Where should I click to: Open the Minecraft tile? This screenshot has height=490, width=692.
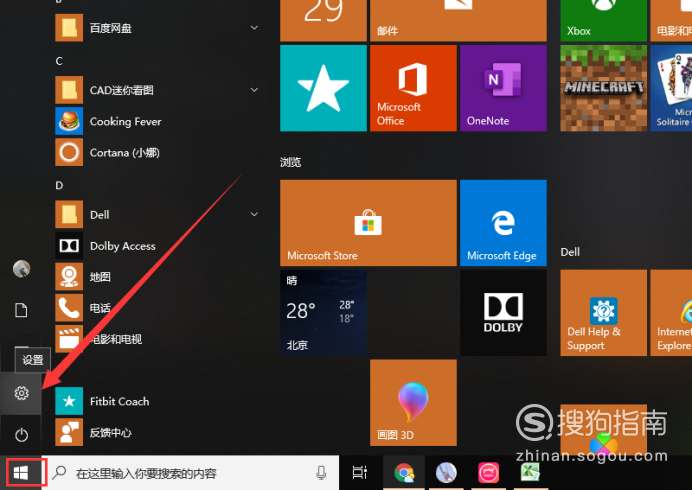(x=603, y=88)
